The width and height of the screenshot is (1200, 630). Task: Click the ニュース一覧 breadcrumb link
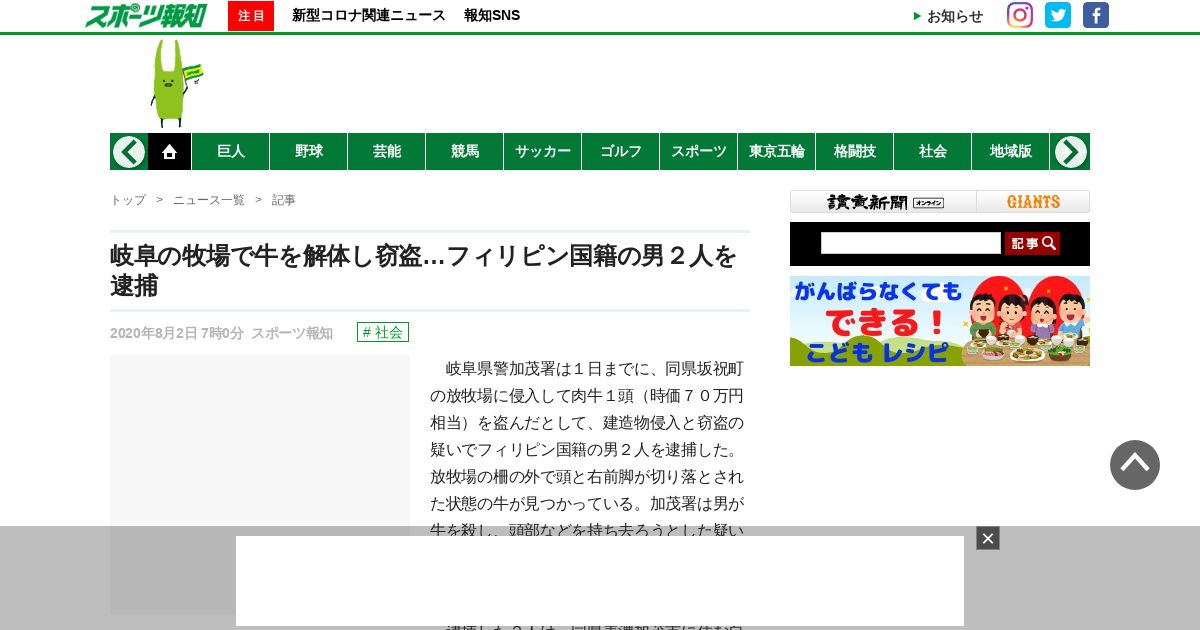click(209, 200)
